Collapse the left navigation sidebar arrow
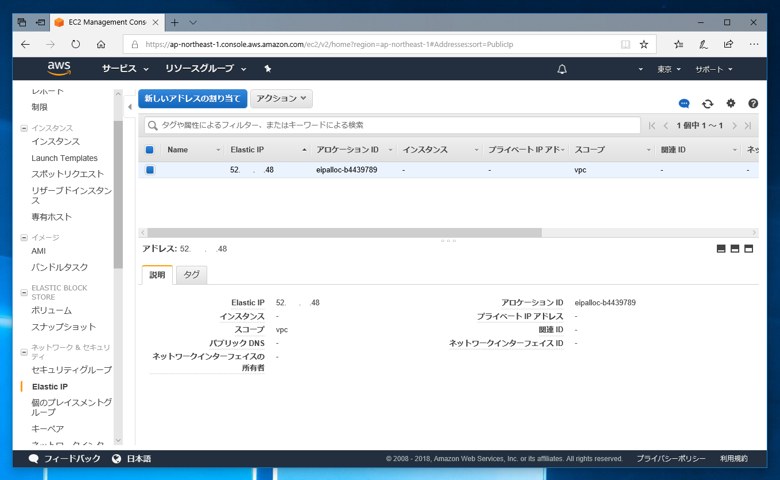The width and height of the screenshot is (780, 480). 130,106
